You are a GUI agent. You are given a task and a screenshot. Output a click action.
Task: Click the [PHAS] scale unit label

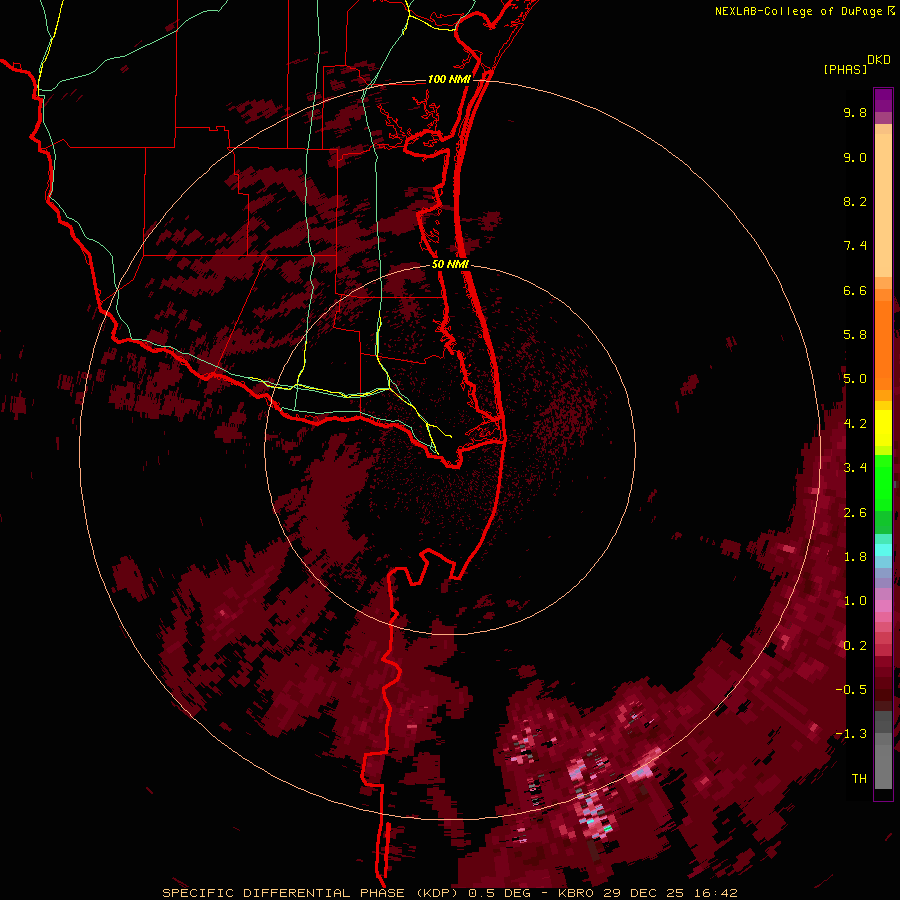click(x=845, y=69)
